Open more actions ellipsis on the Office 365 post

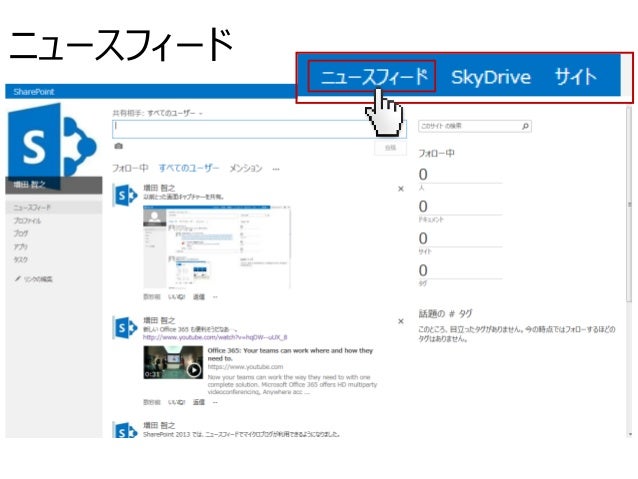tap(215, 402)
